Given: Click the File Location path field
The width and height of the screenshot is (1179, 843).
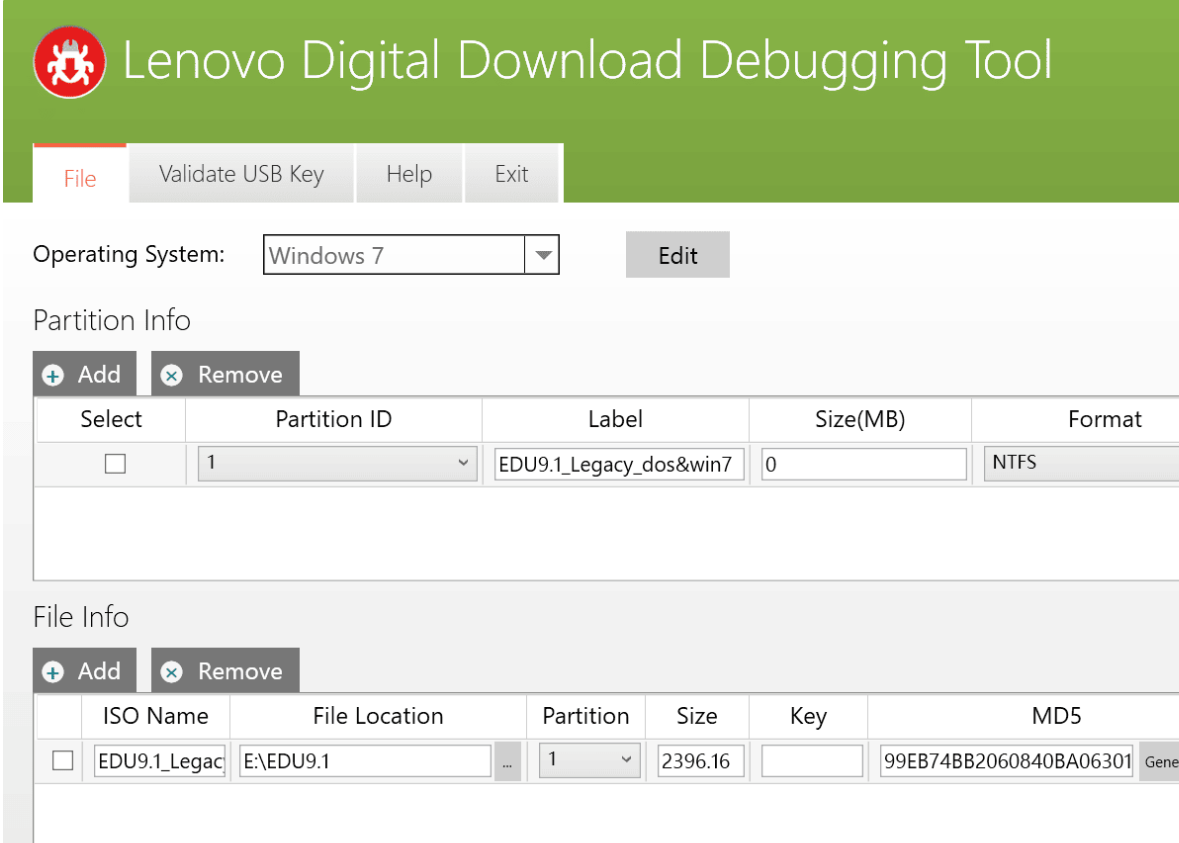Looking at the screenshot, I should (365, 760).
